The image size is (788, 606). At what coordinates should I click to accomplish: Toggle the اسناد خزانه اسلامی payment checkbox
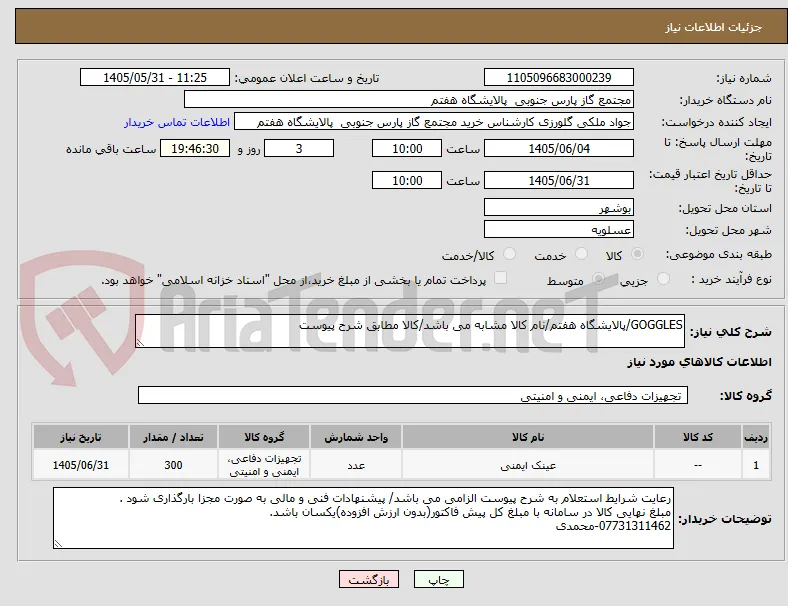coord(501,278)
